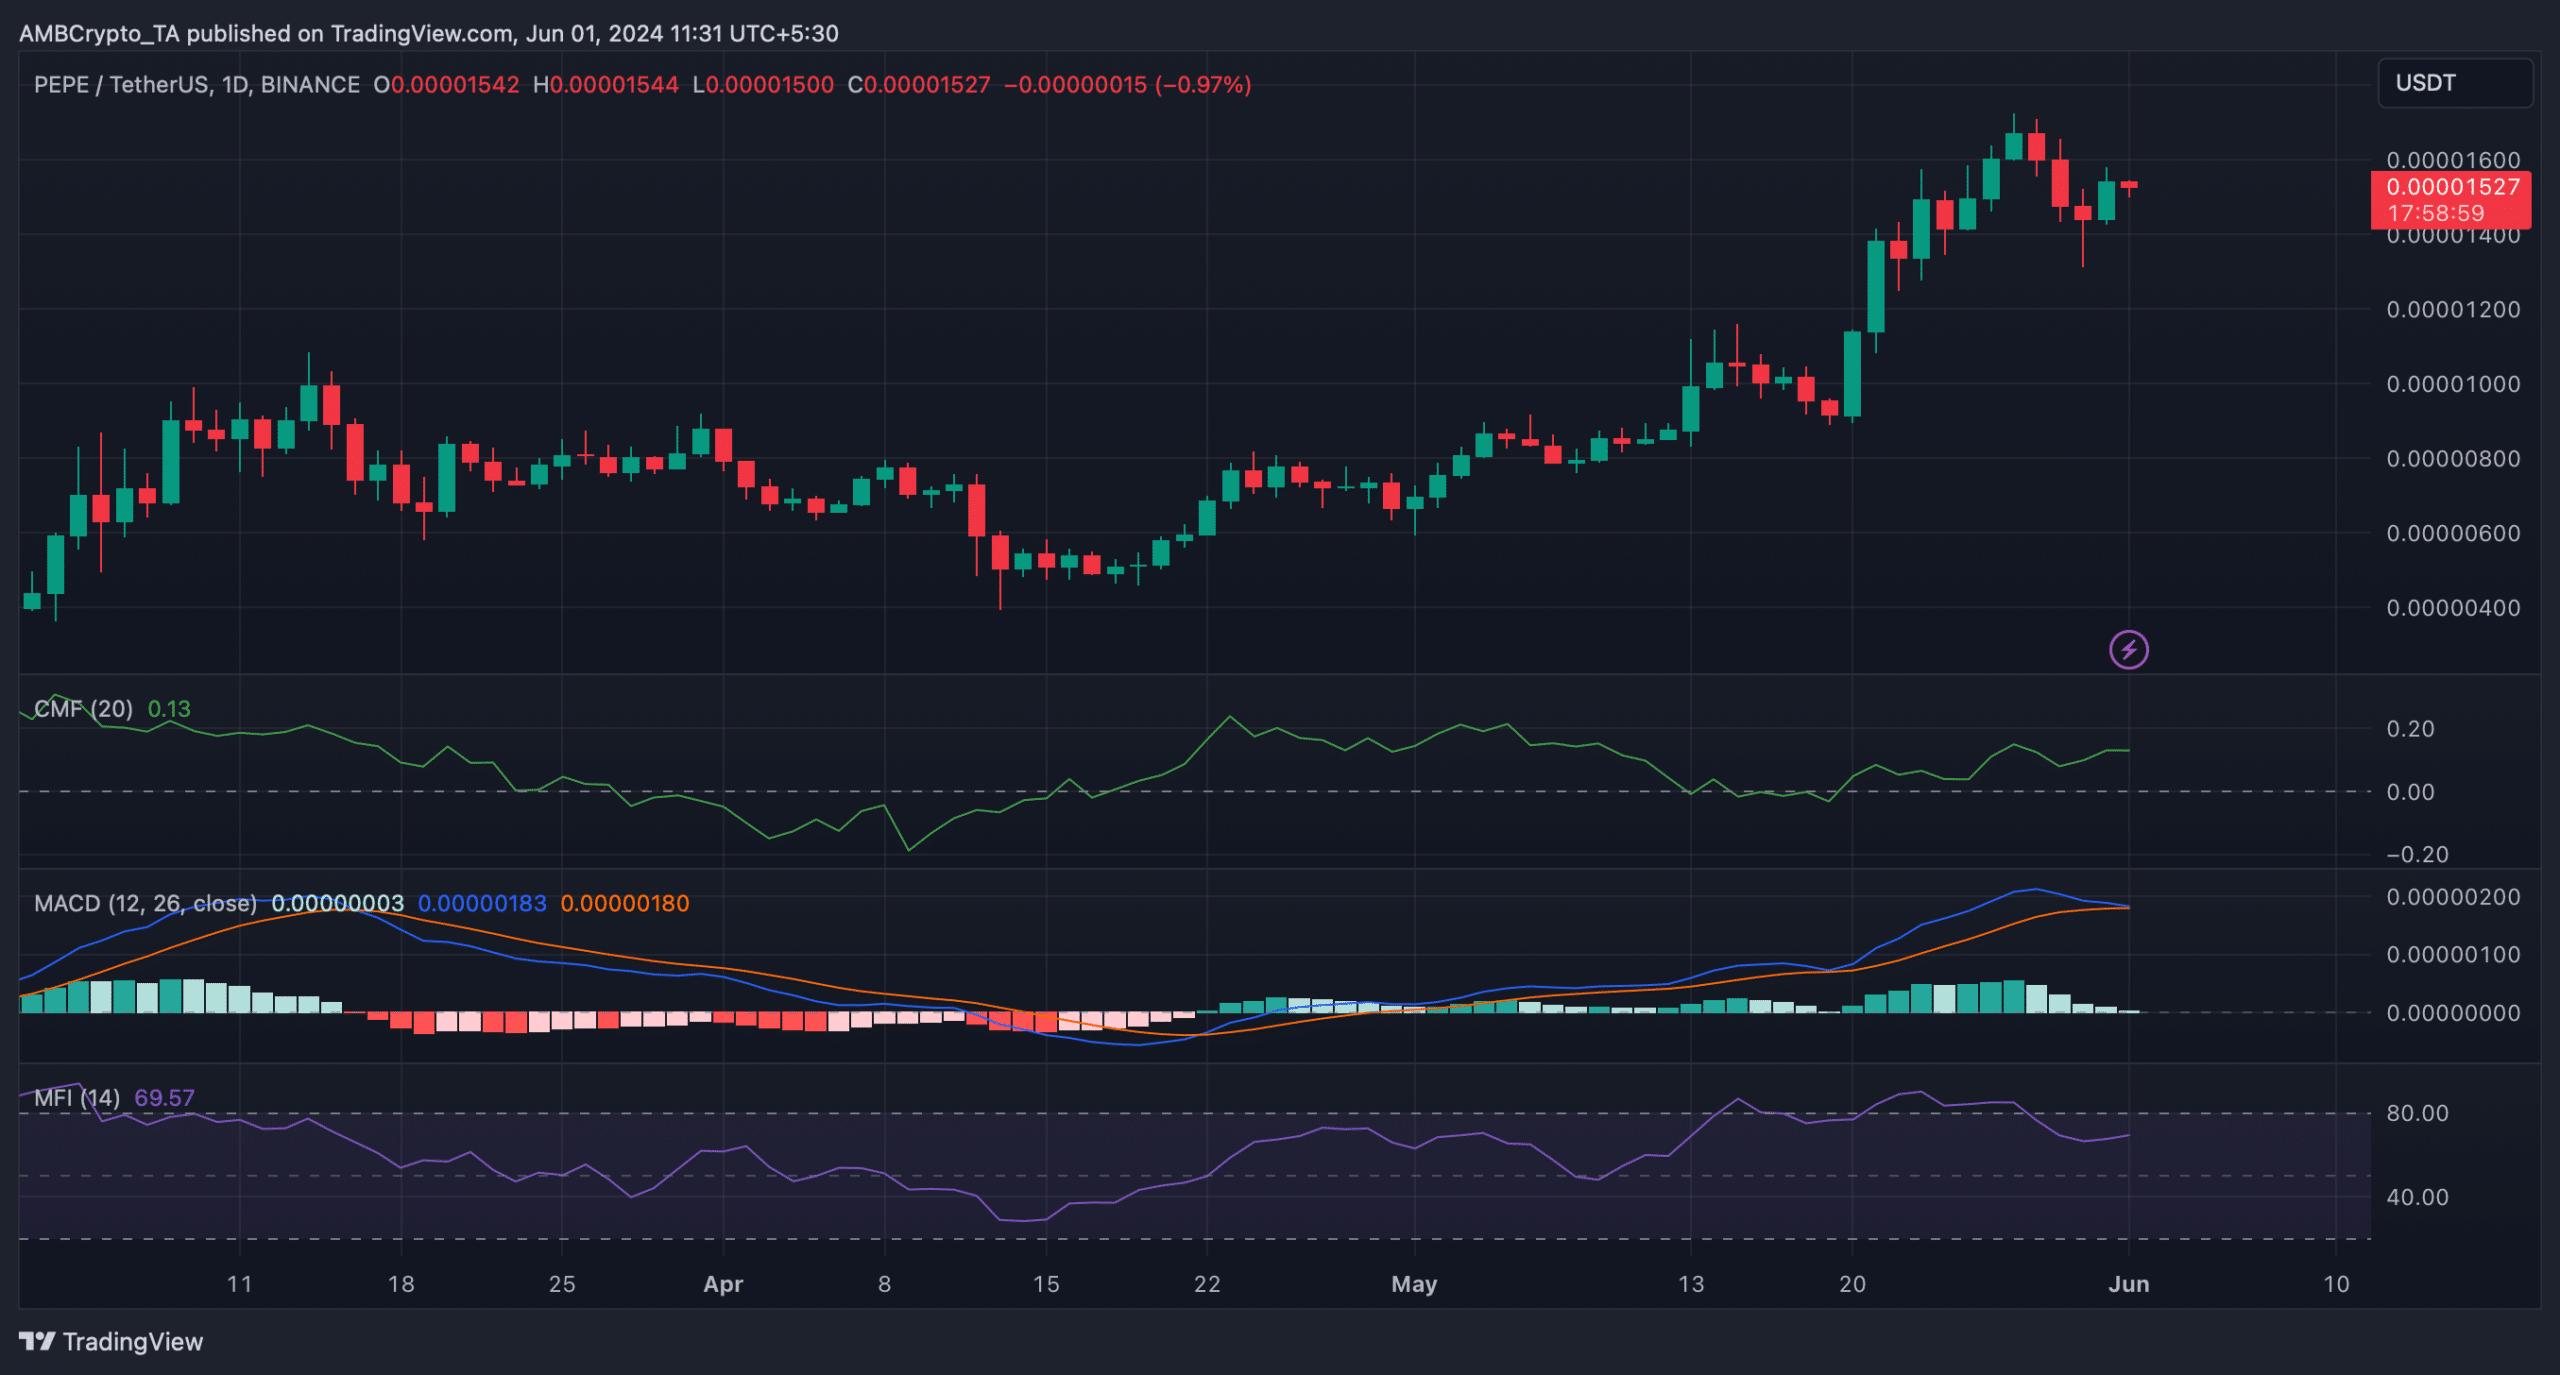
Task: Click the Apr label on time axis
Action: pos(723,1285)
